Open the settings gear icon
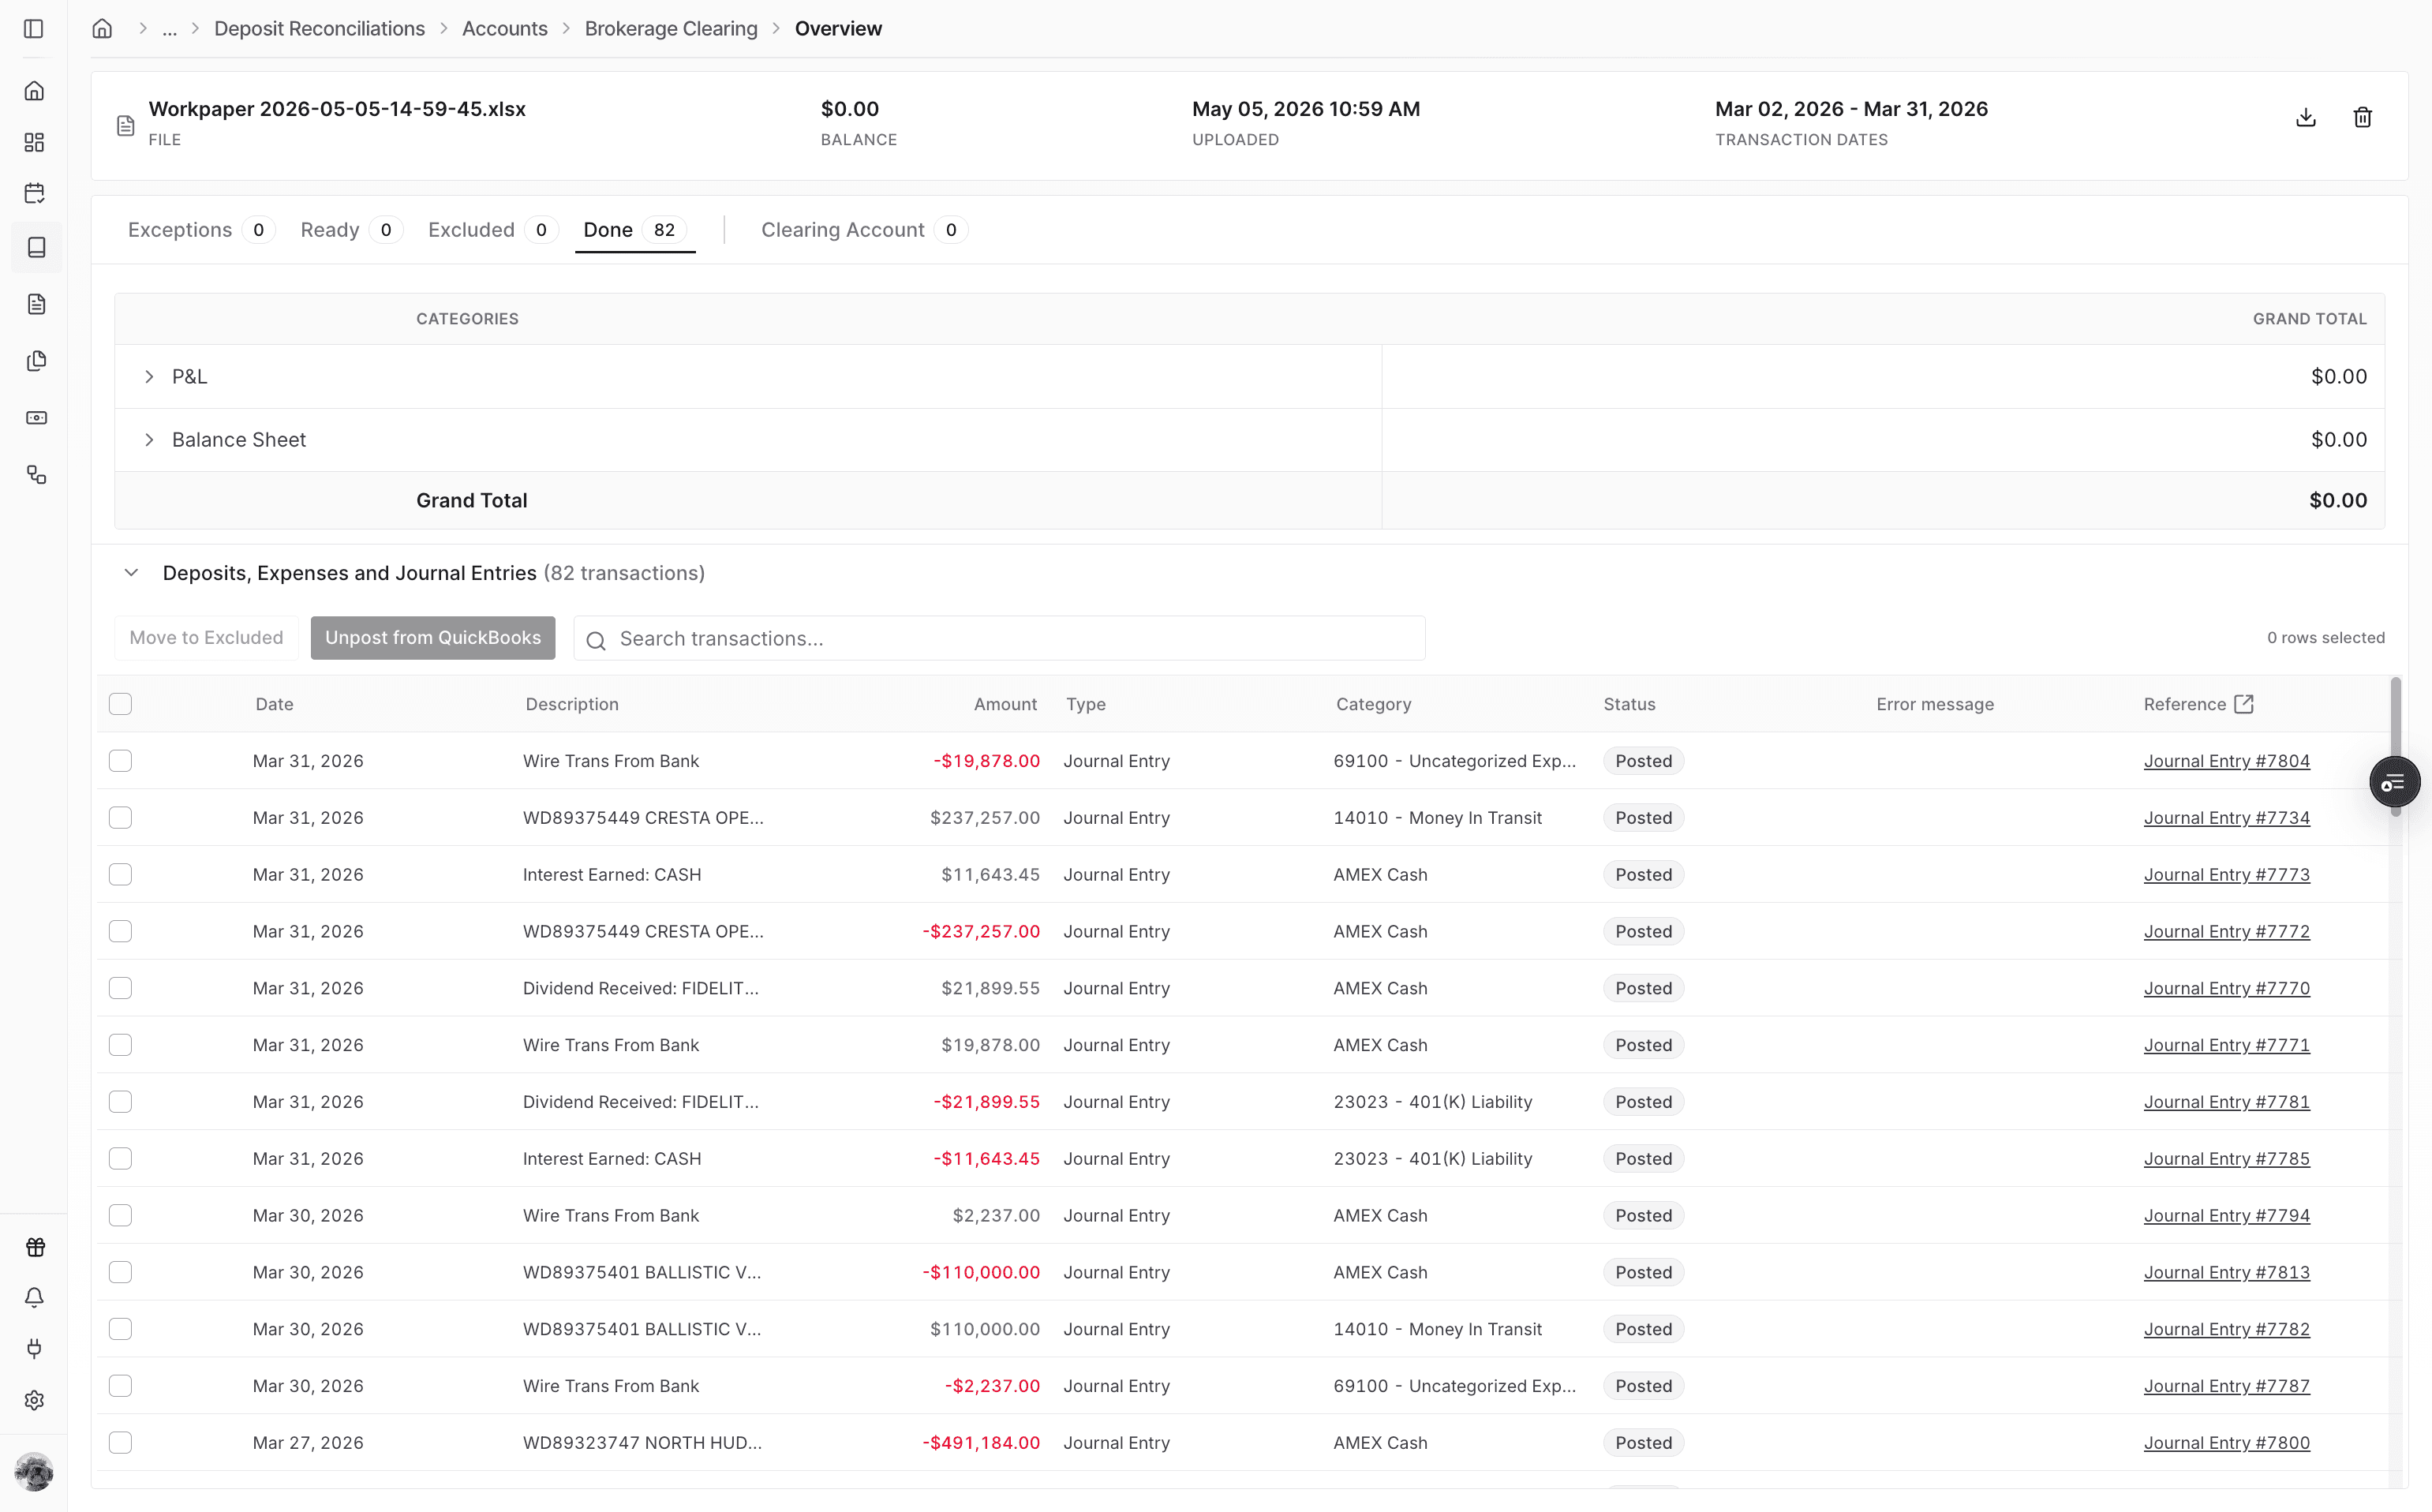 [35, 1400]
